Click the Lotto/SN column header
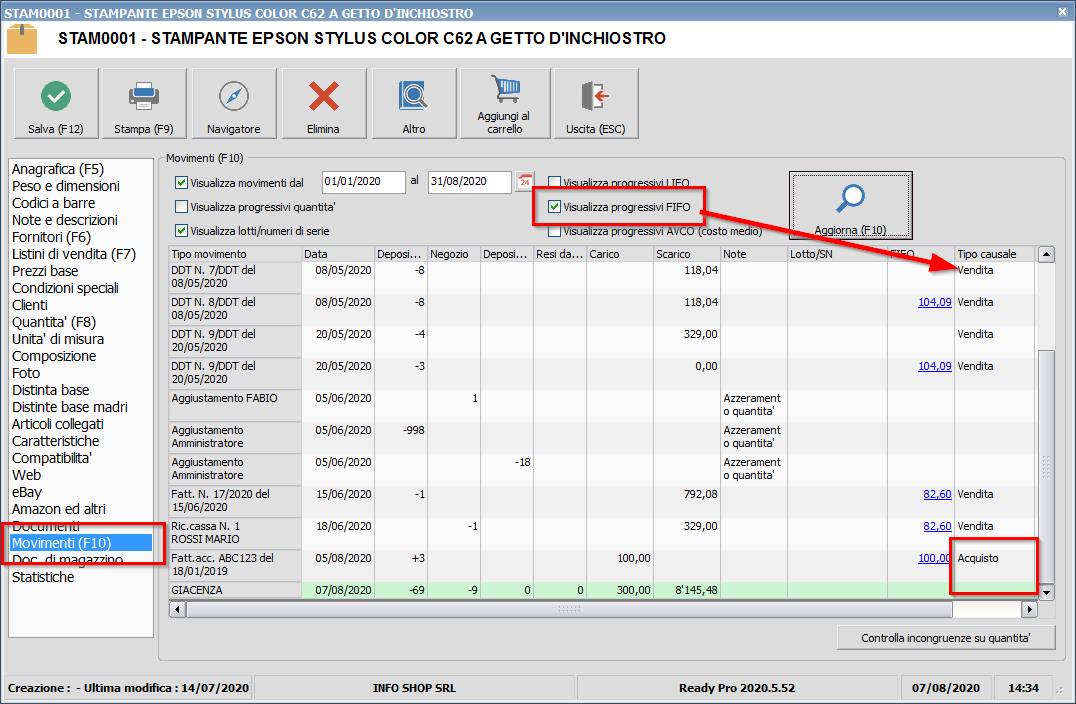 837,254
